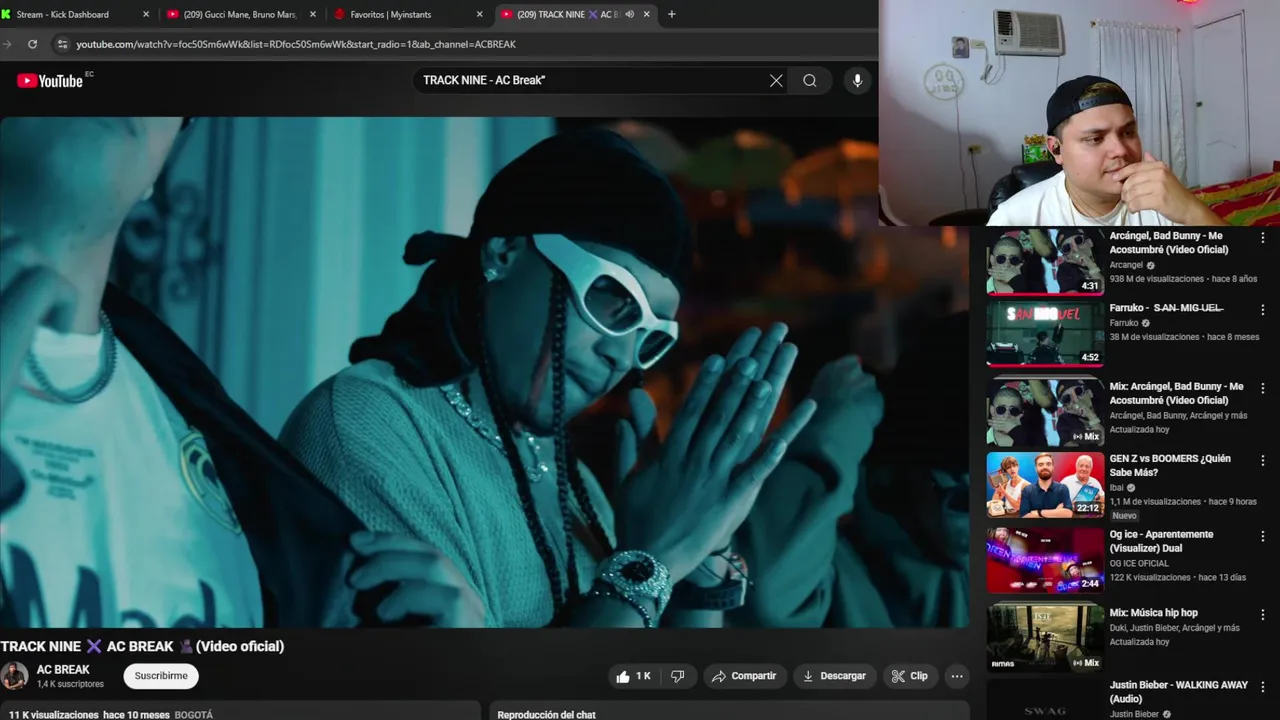This screenshot has width=1280, height=720.
Task: Click the browser address bar URL
Action: [296, 44]
